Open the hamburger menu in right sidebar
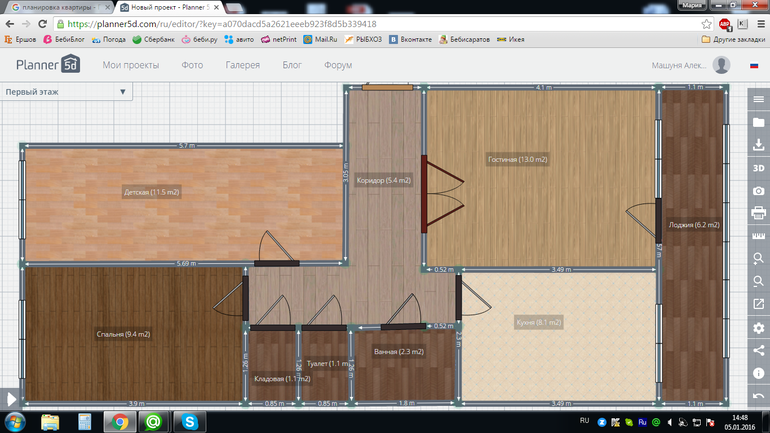The image size is (770, 433). pyautogui.click(x=759, y=100)
